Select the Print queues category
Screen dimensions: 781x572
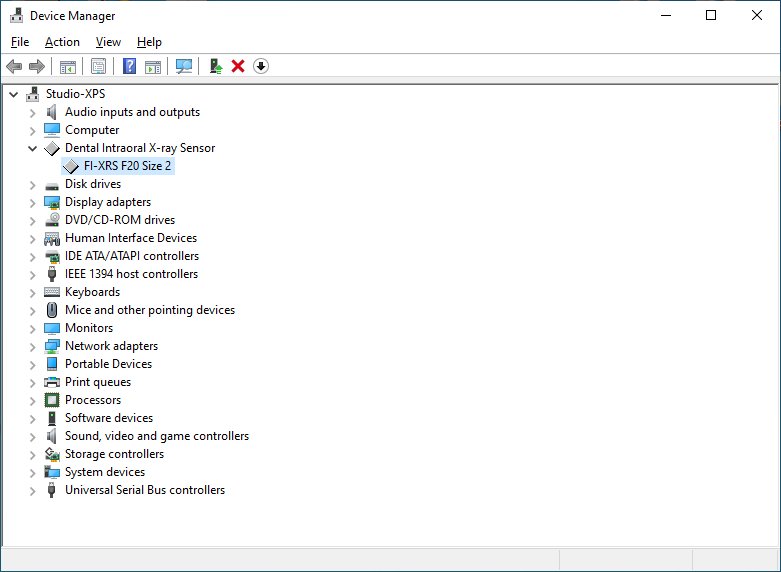(97, 382)
